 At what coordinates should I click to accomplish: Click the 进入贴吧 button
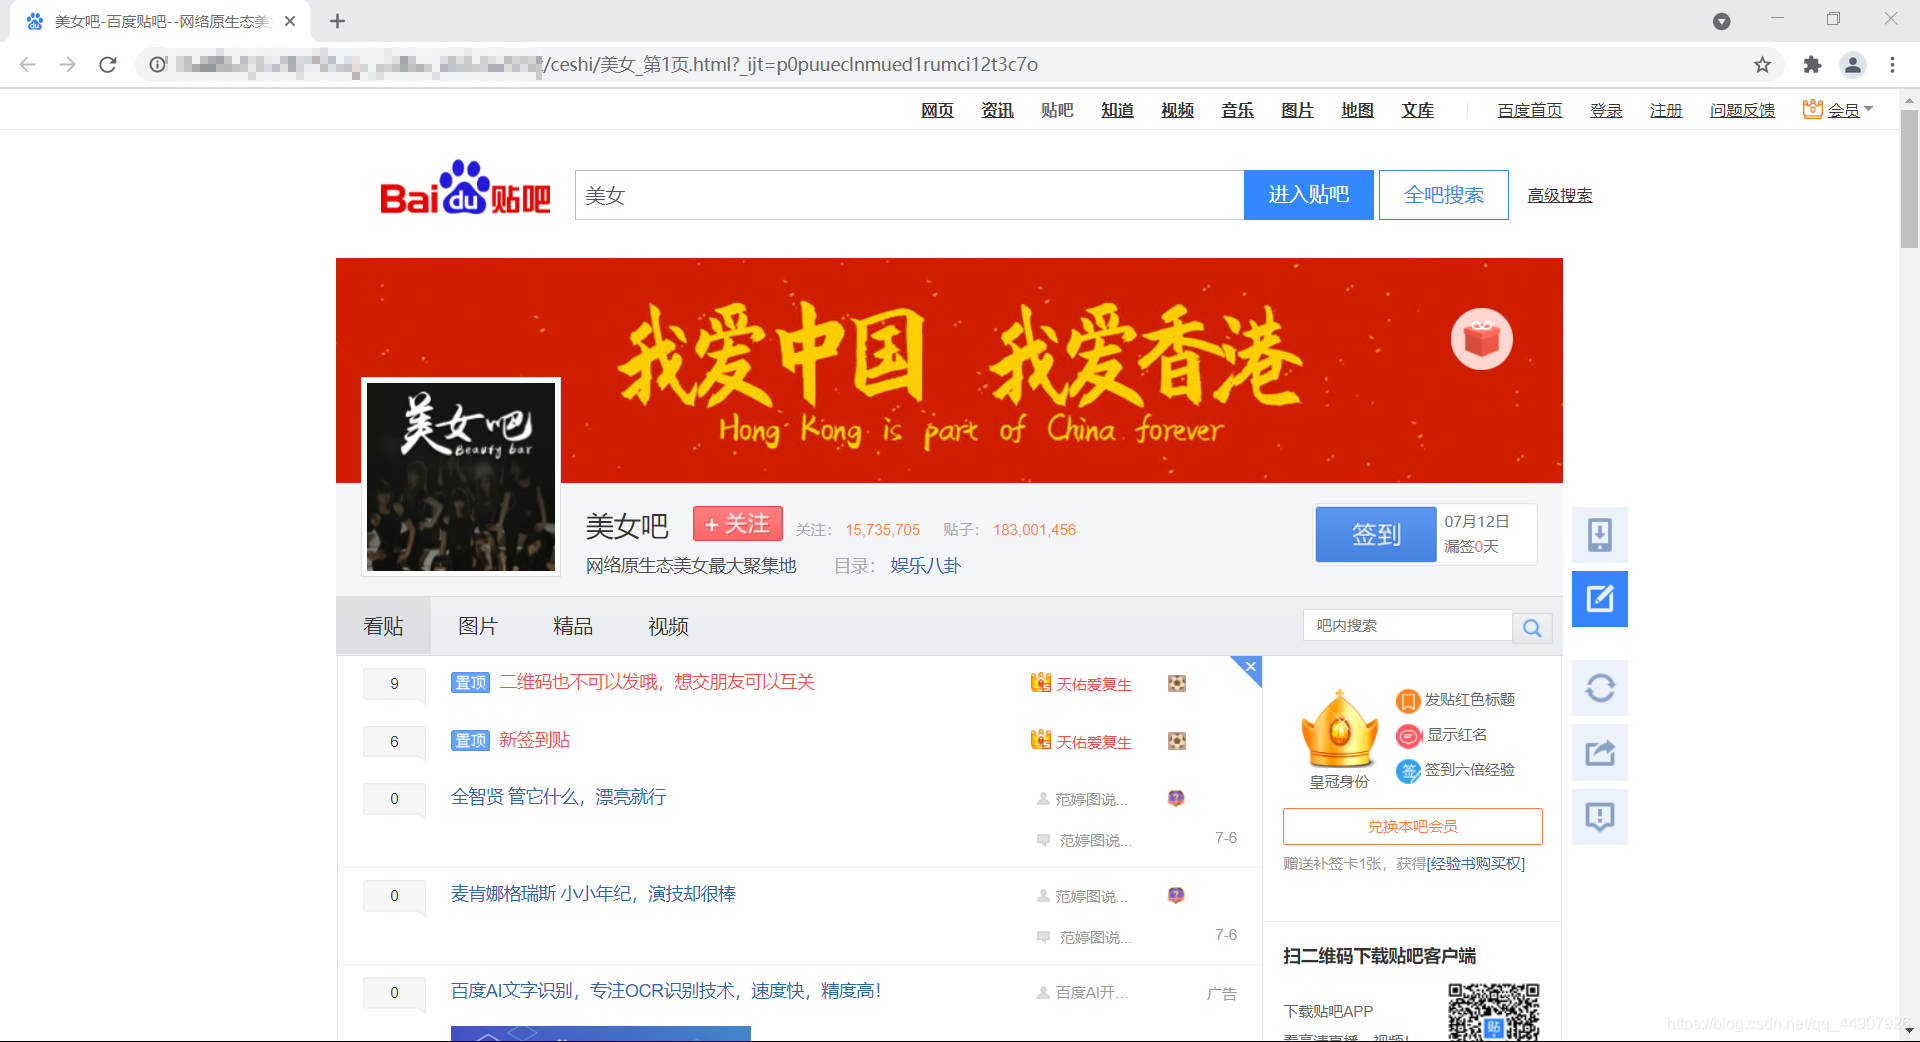(1308, 195)
